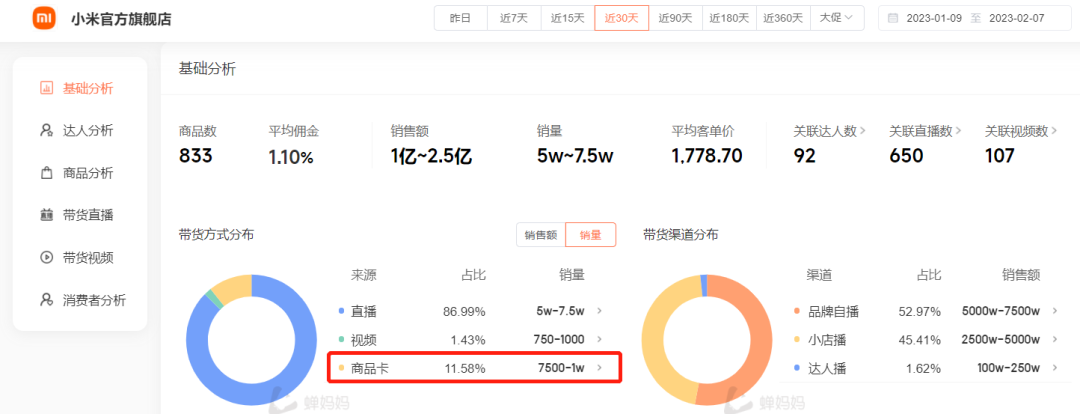Click the 带货渠道分布 heading
Viewport: 1080px width, 414px height.
(x=681, y=235)
